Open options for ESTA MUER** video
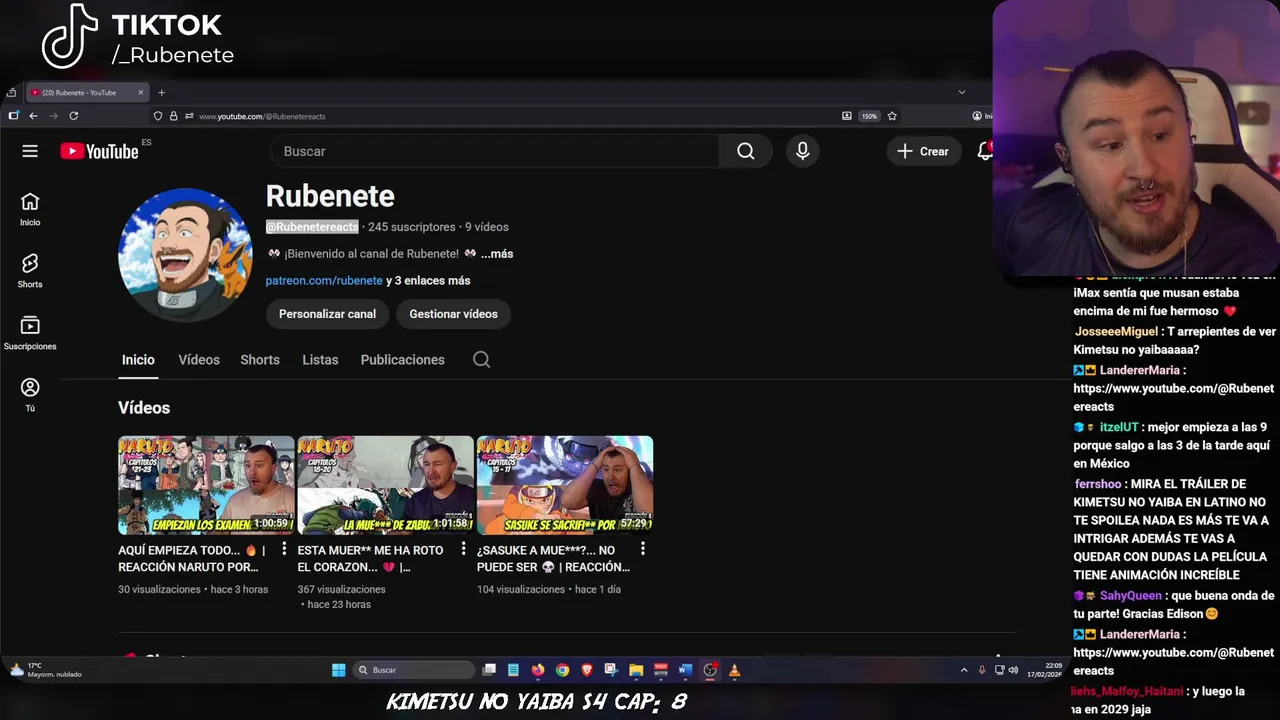Viewport: 1280px width, 720px height. tap(463, 549)
